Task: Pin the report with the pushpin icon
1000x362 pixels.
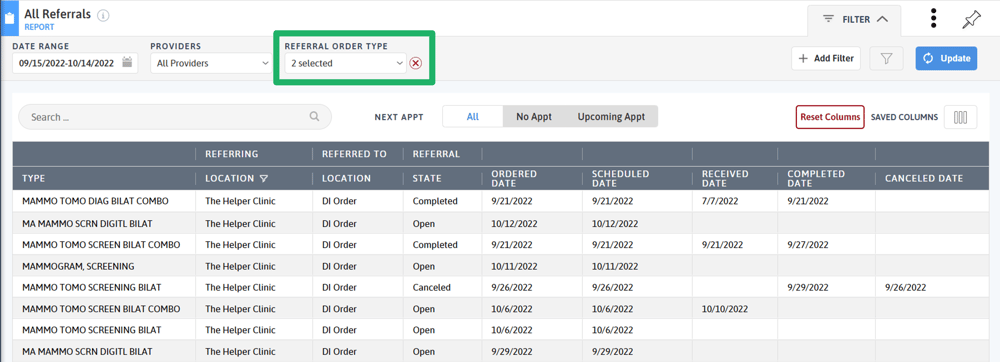Action: [x=971, y=20]
